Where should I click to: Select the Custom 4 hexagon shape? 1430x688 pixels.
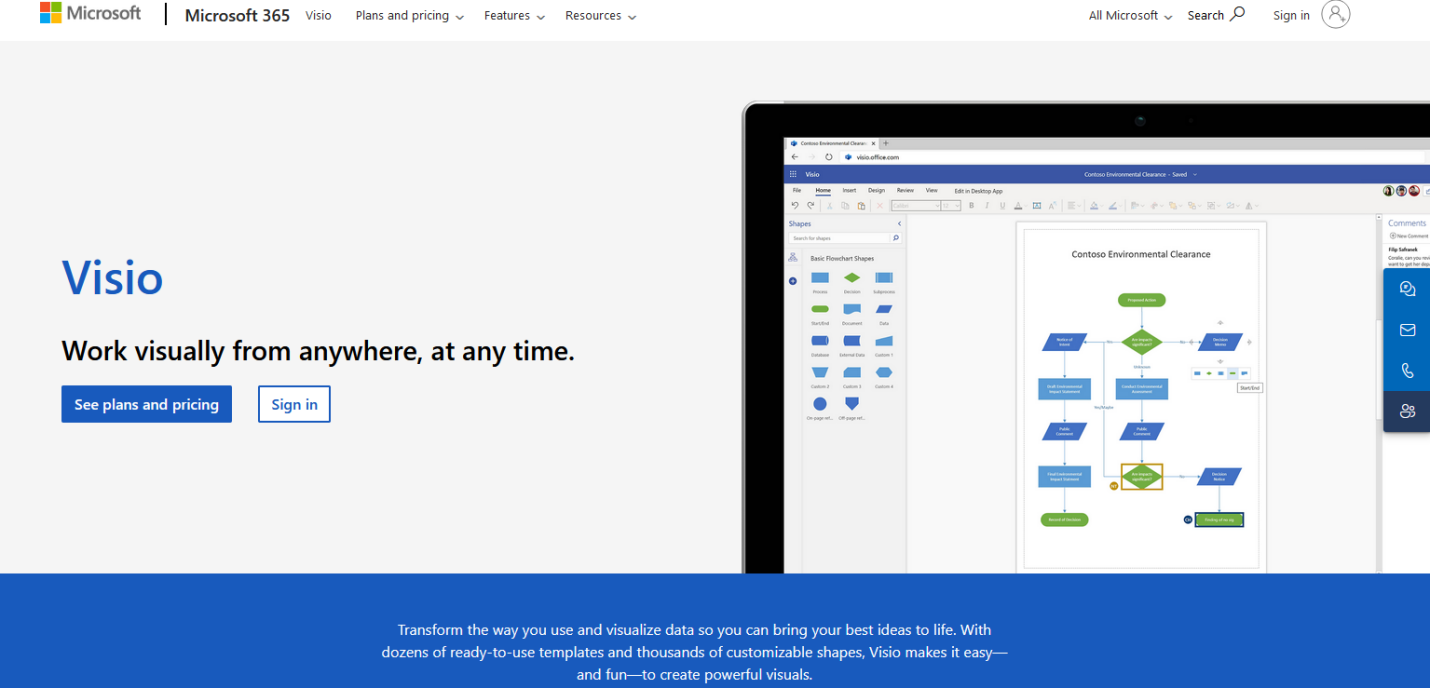tap(884, 372)
